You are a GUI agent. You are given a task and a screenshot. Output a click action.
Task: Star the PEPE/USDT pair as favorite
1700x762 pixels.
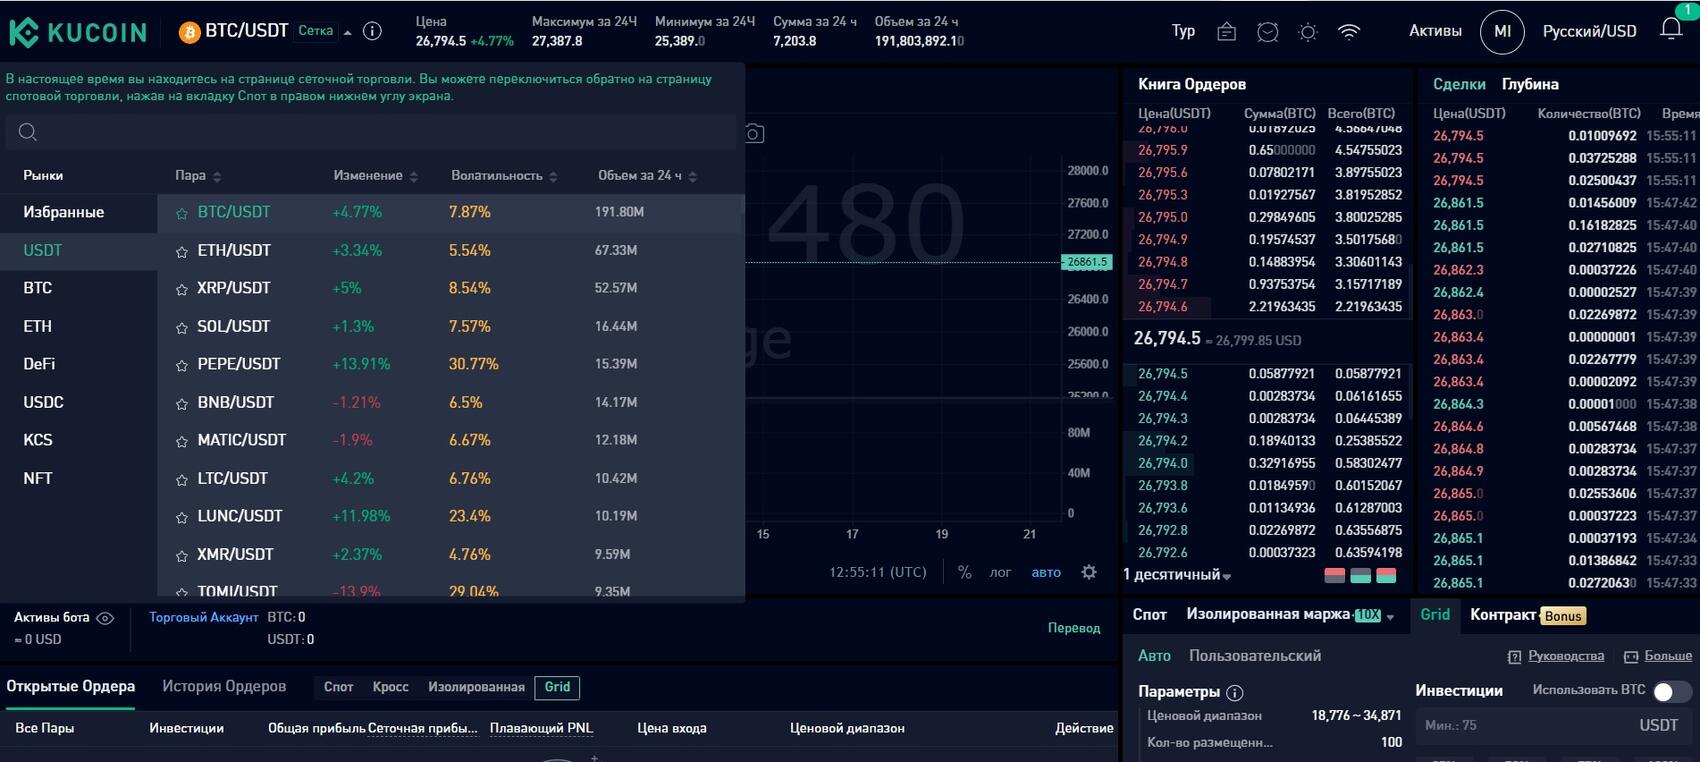point(182,365)
